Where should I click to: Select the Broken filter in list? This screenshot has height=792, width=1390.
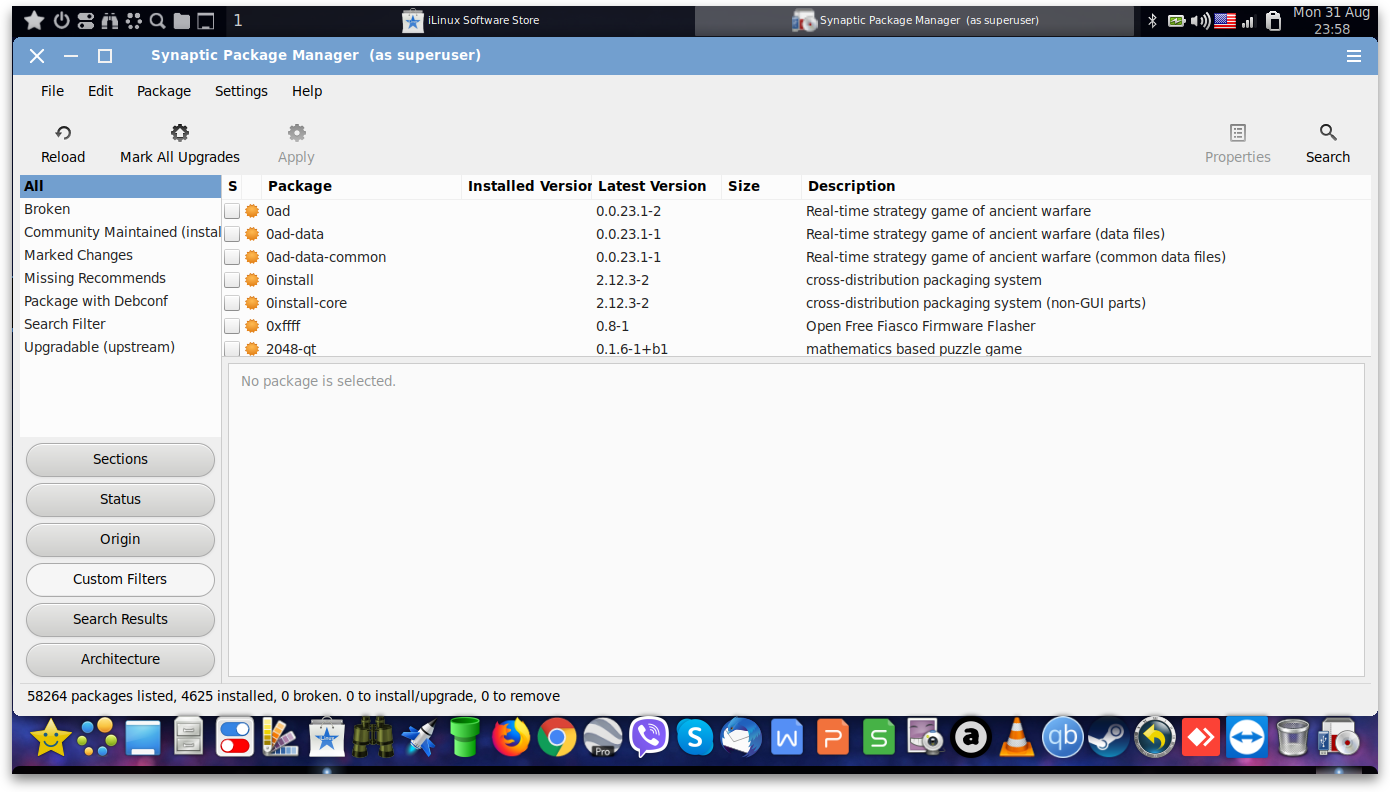point(120,209)
